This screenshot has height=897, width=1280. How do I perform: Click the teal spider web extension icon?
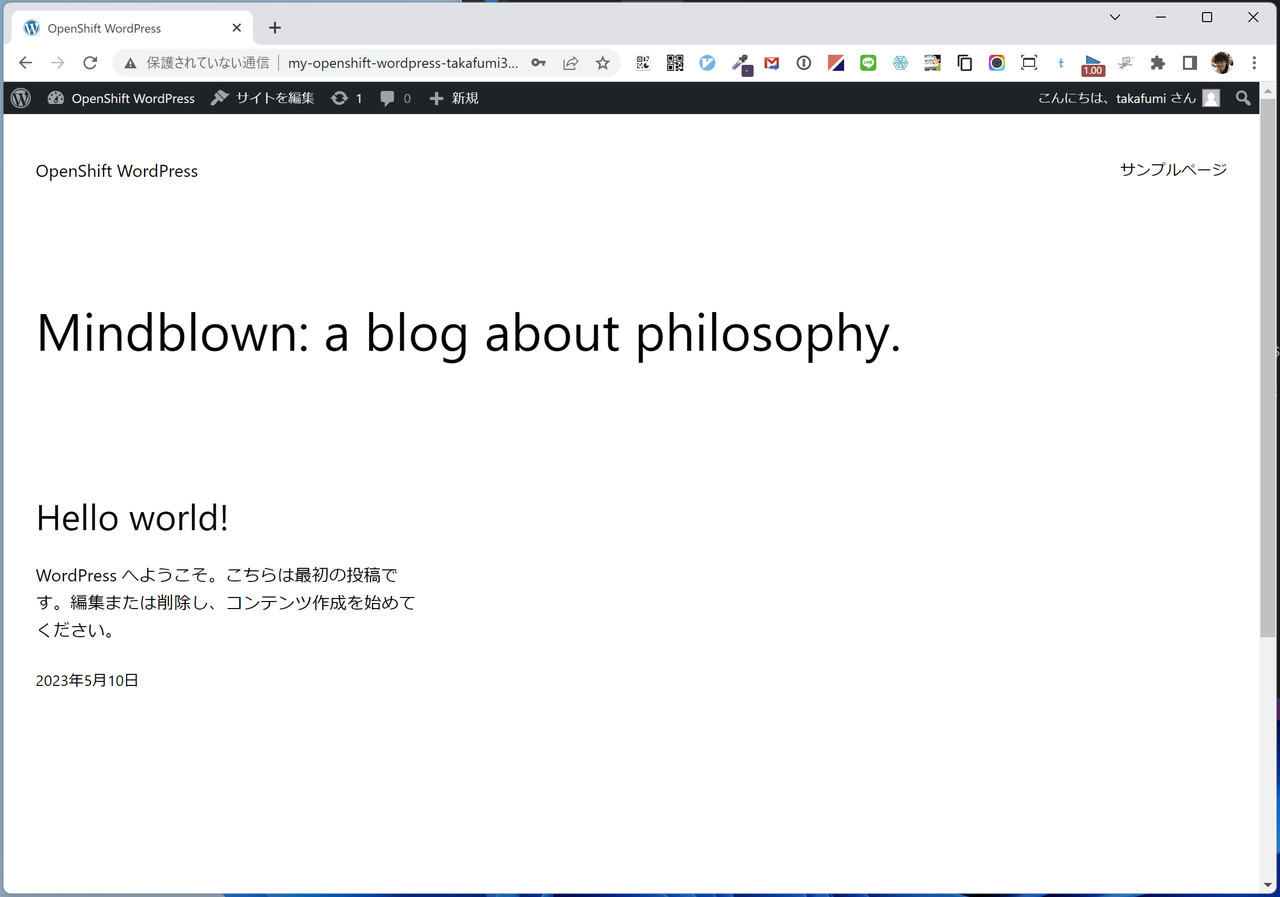[x=900, y=63]
